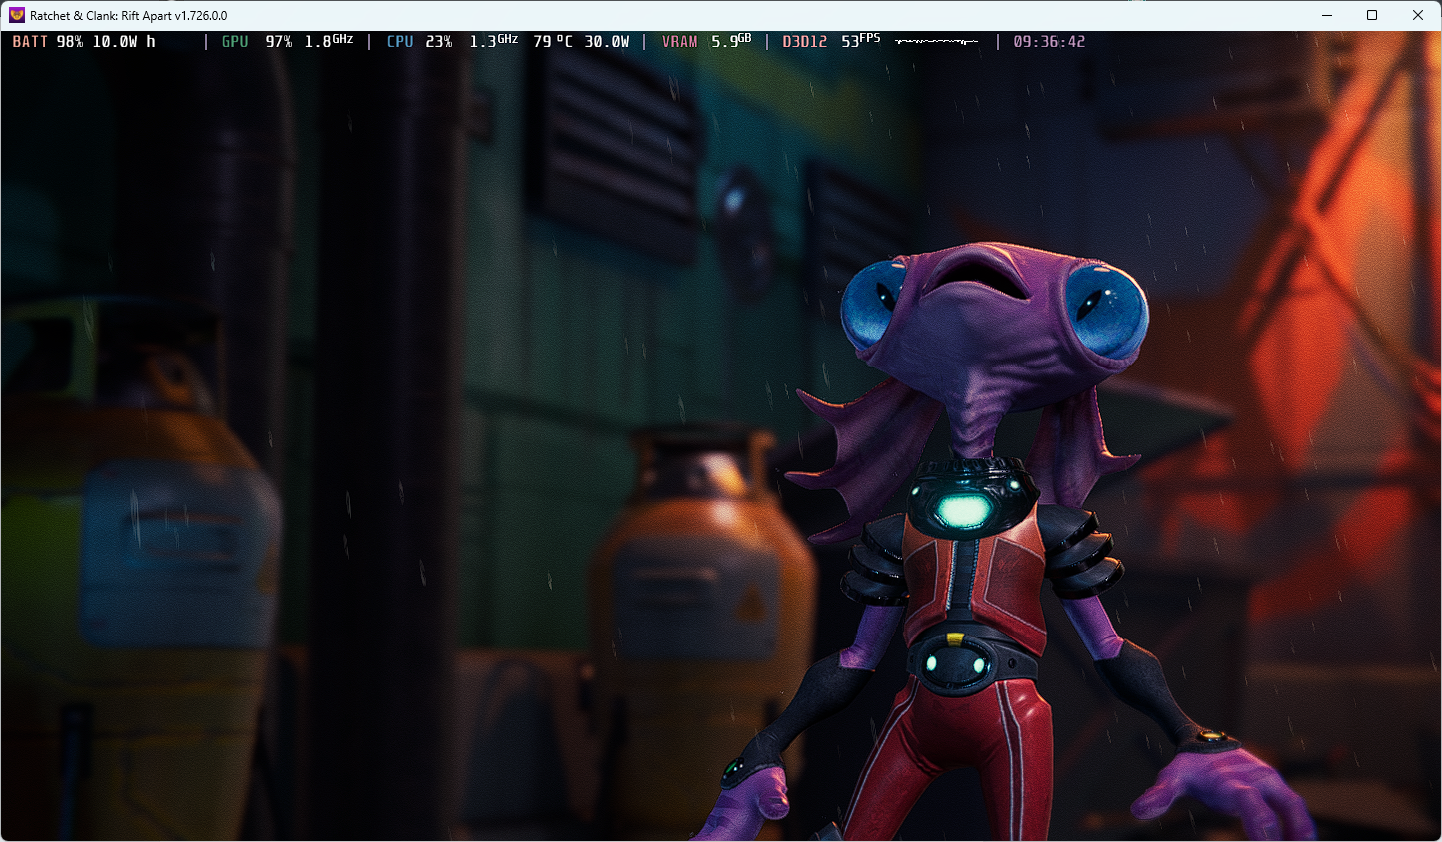Click the BATT 98% overlay reading
Viewport: 1442px width, 842px height.
[48, 42]
